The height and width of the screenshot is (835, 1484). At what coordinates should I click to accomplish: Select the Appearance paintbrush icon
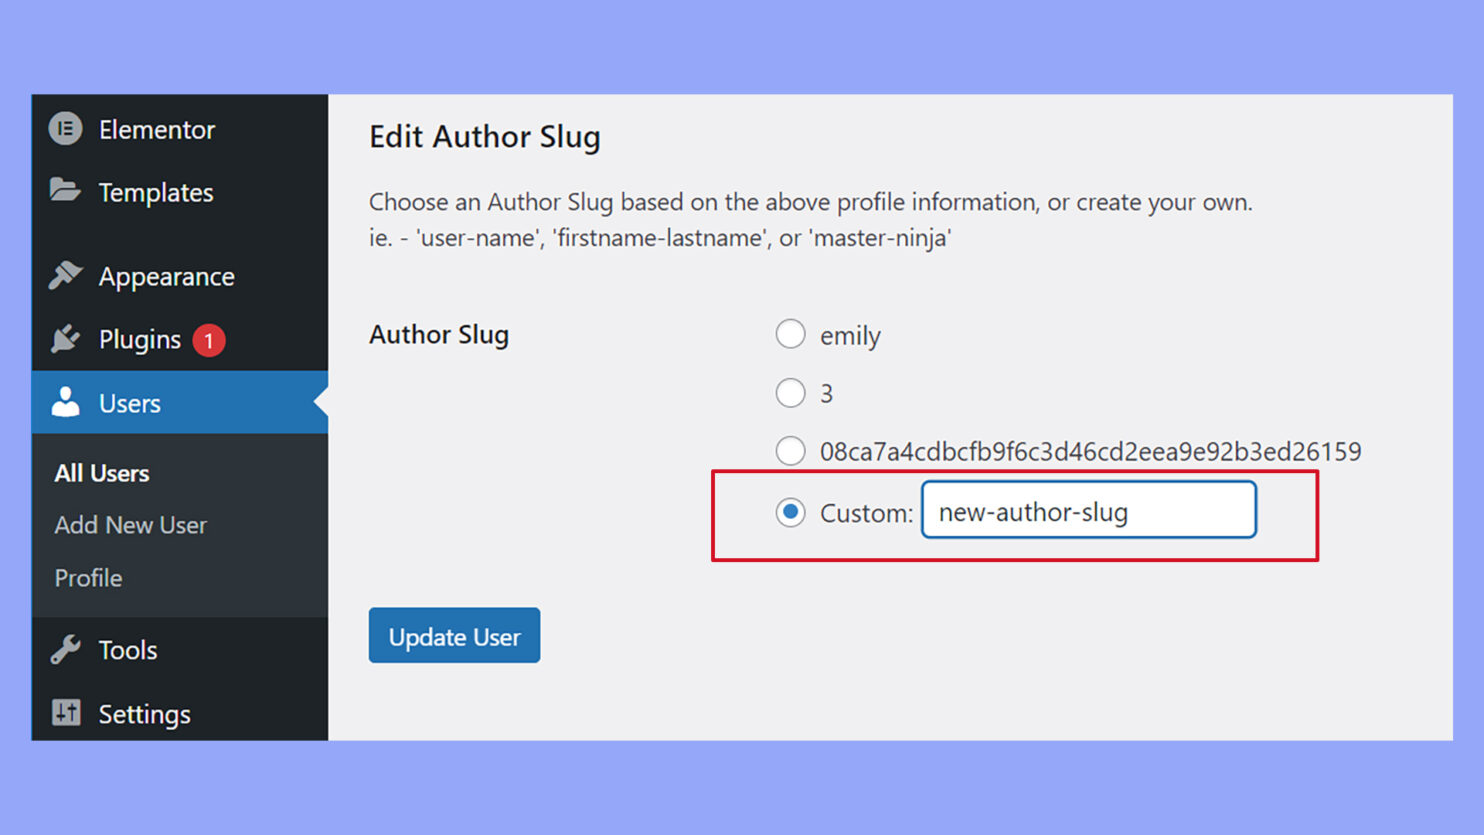pos(64,275)
